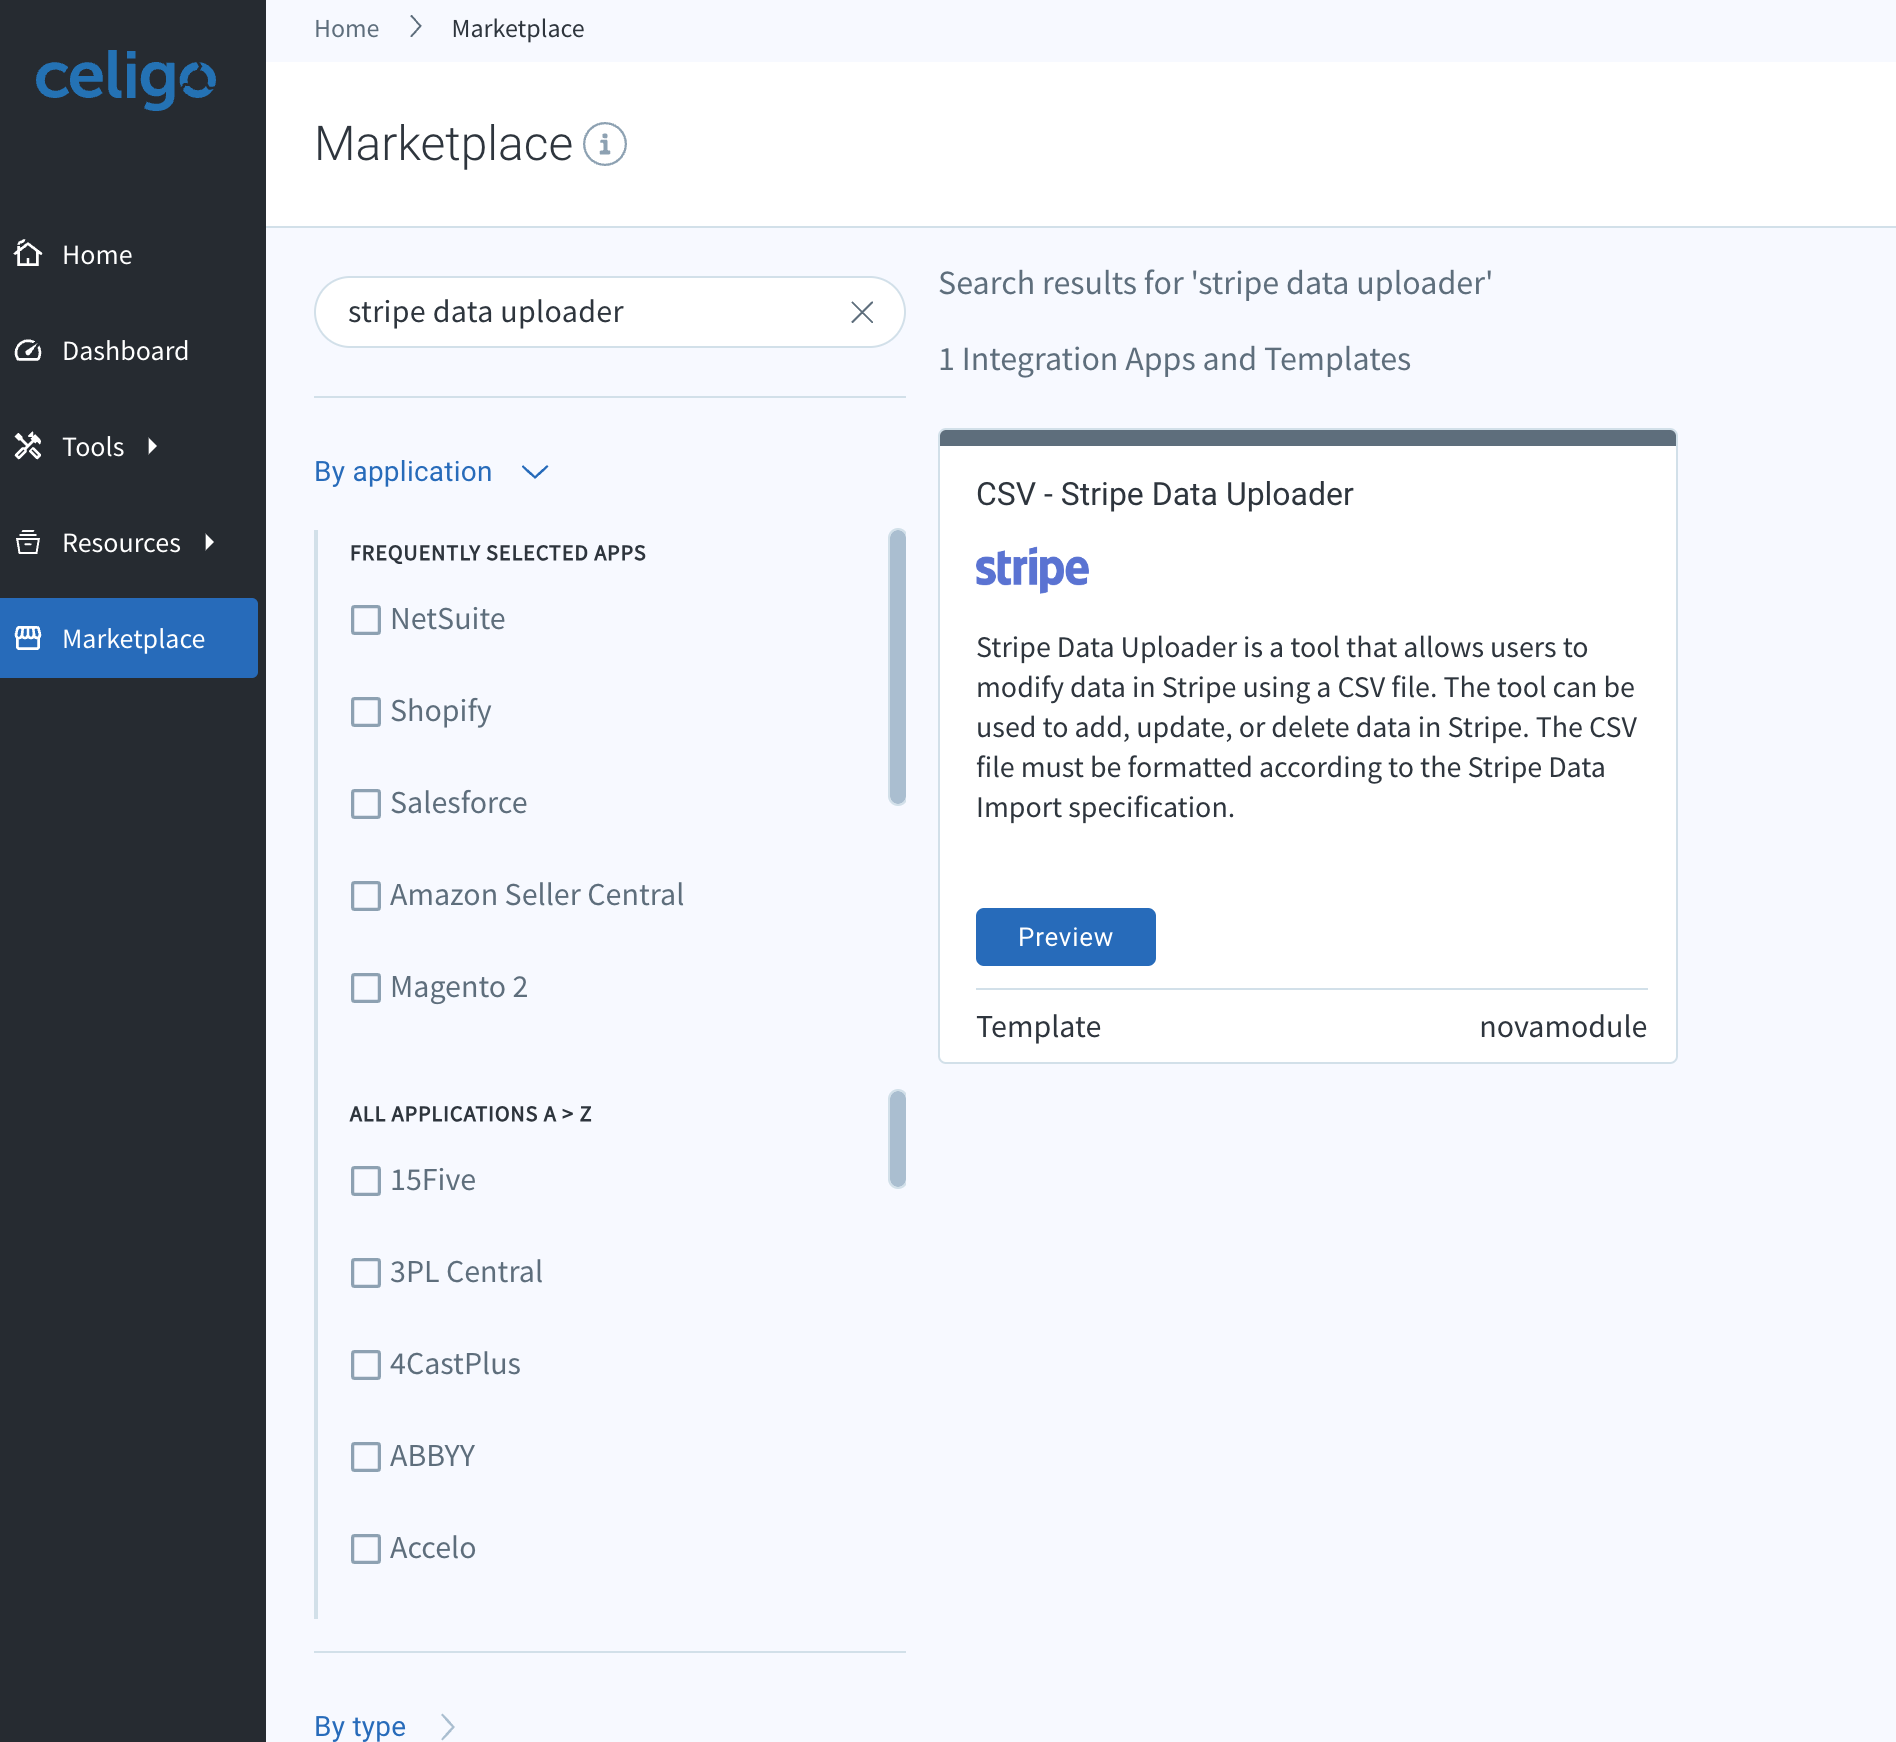Click the Dashboard gauge icon
Screen dimensions: 1896x1742
point(28,350)
